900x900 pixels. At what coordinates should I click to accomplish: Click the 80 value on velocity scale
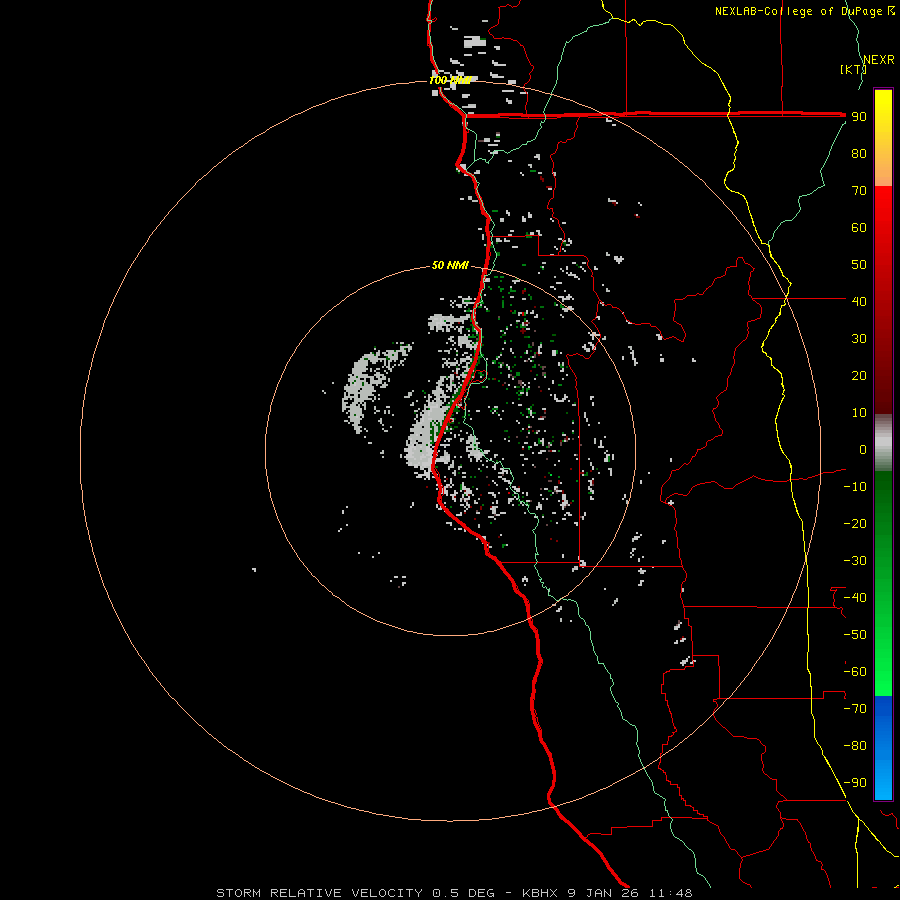(x=859, y=153)
